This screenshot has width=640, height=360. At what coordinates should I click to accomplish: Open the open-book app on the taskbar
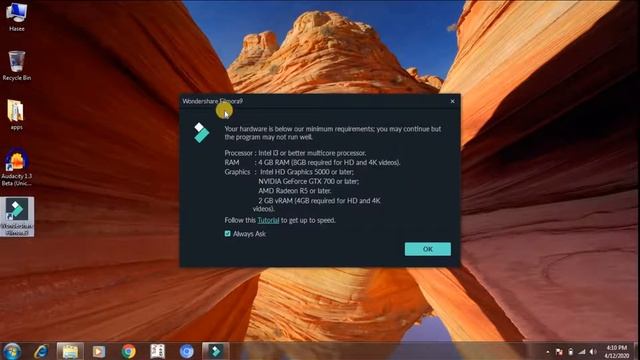158,351
